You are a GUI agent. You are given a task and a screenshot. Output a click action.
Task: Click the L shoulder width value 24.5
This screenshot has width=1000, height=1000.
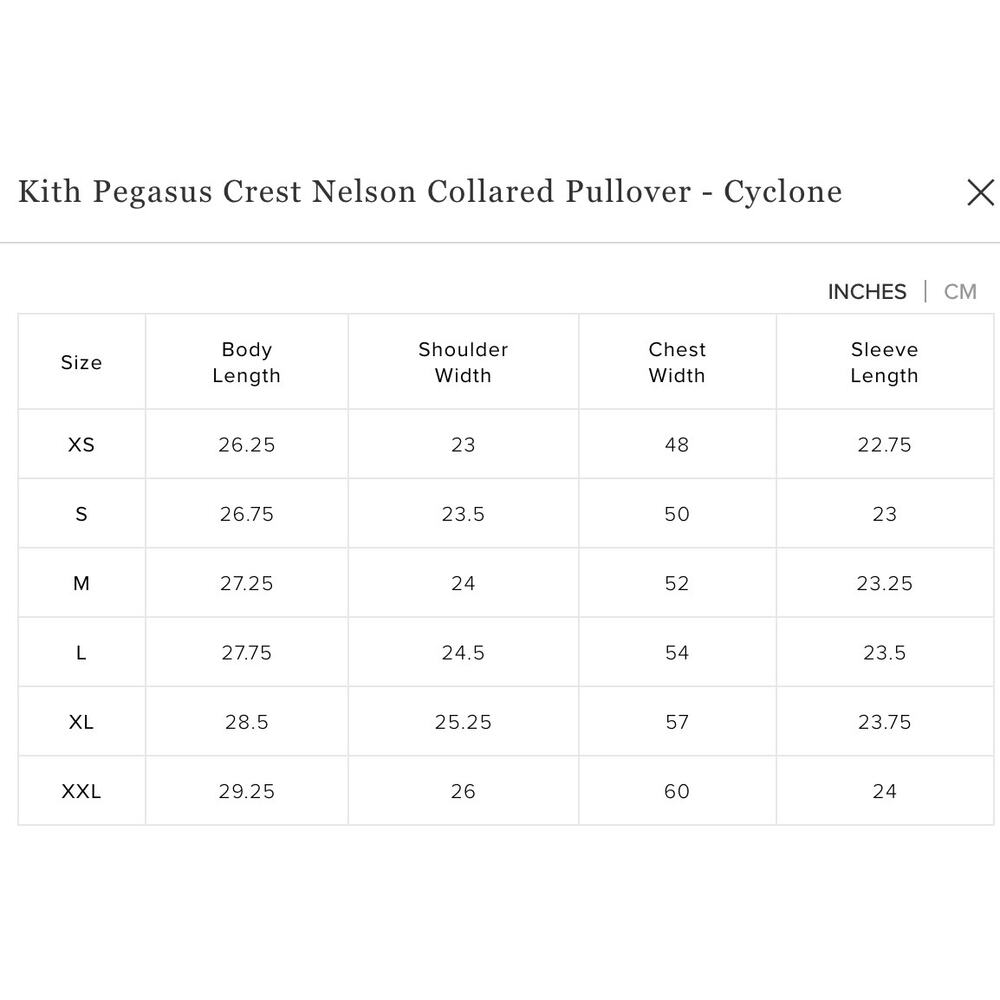[463, 652]
